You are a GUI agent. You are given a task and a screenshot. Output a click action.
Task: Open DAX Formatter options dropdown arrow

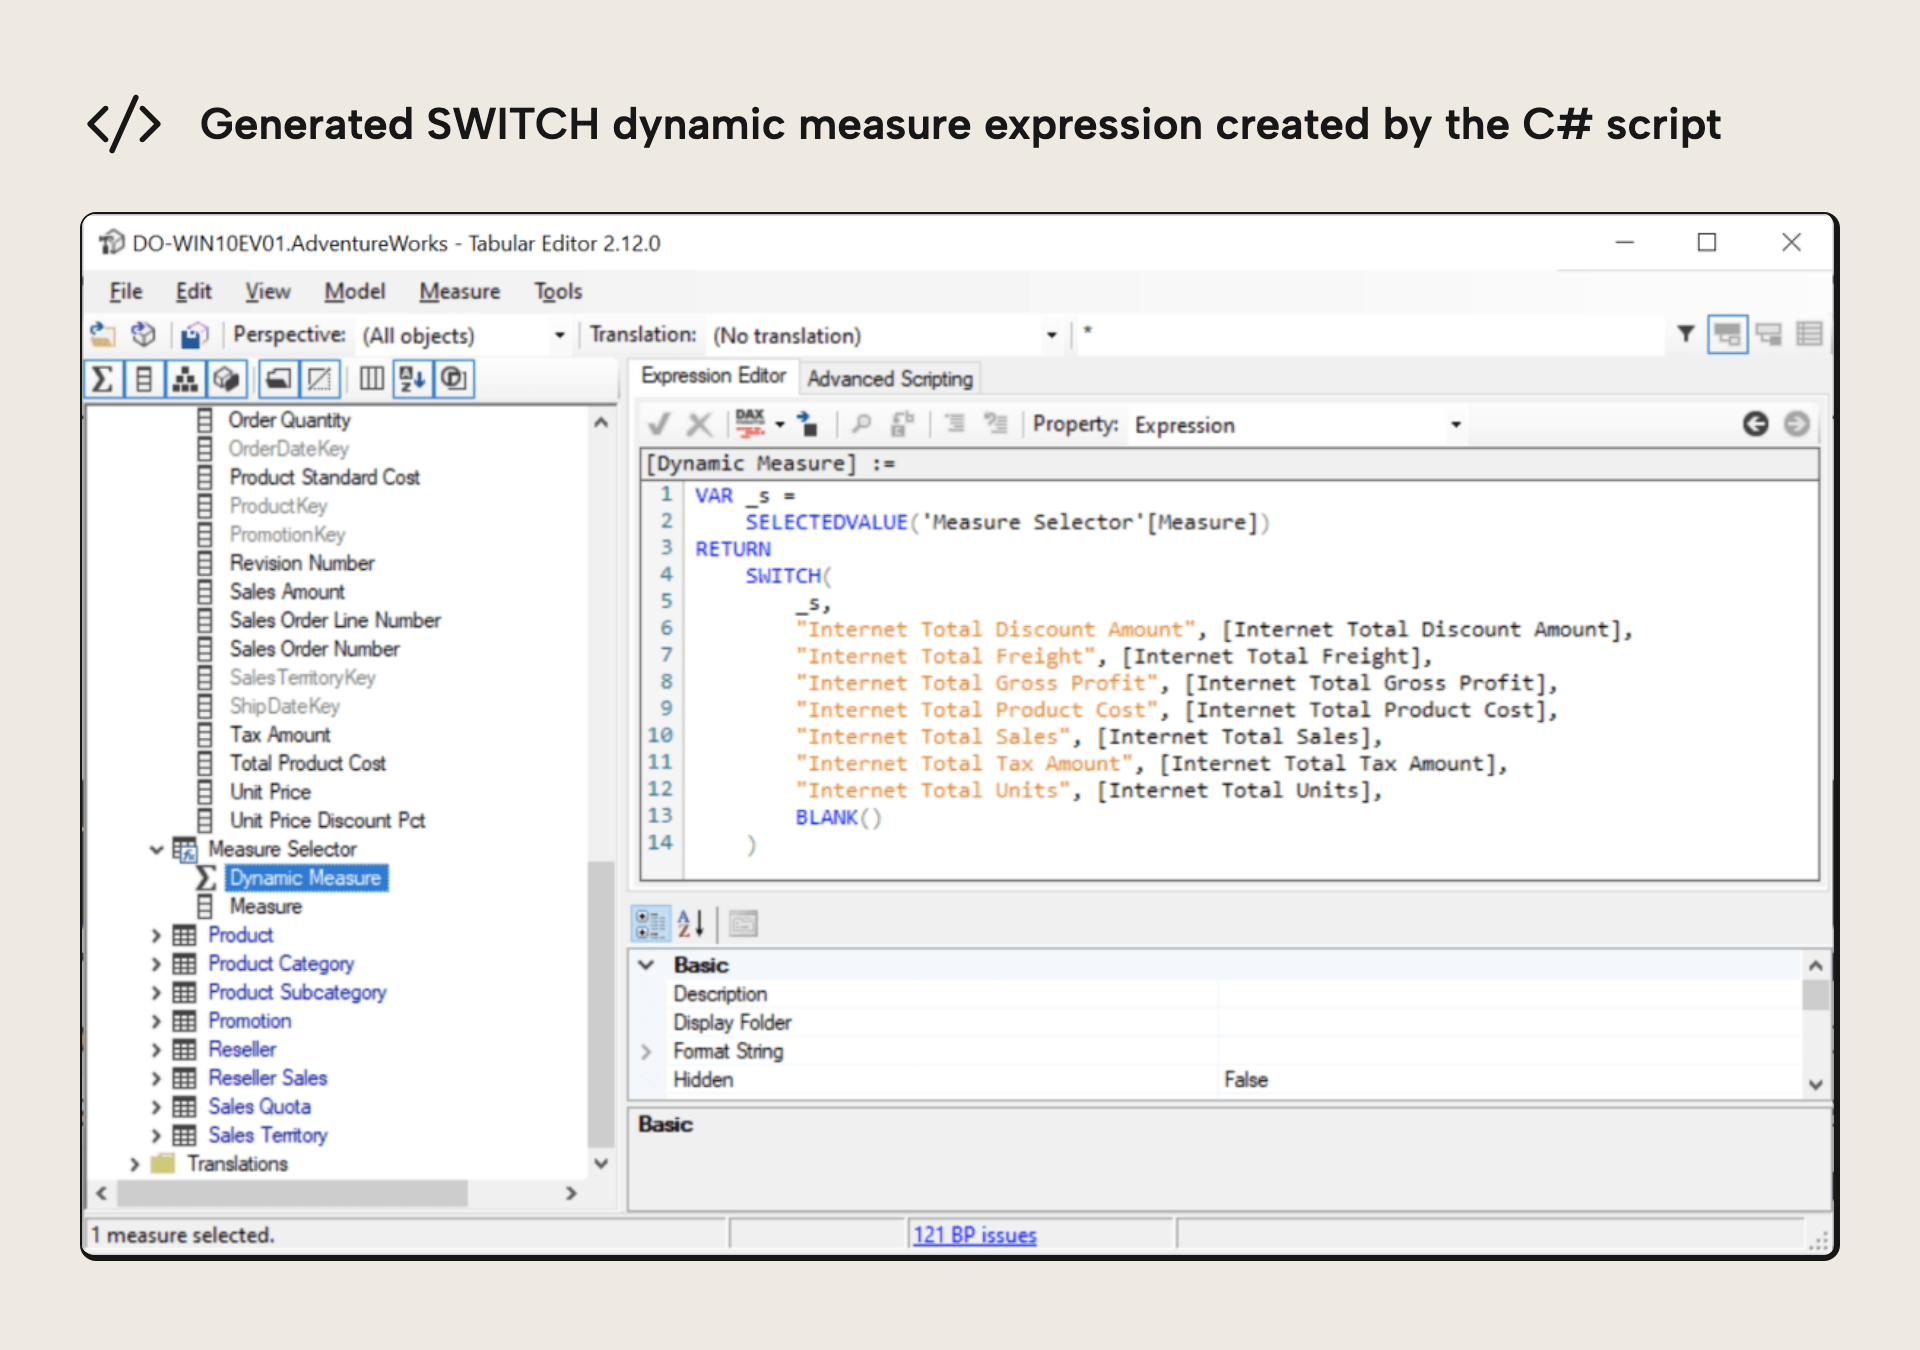tap(780, 425)
